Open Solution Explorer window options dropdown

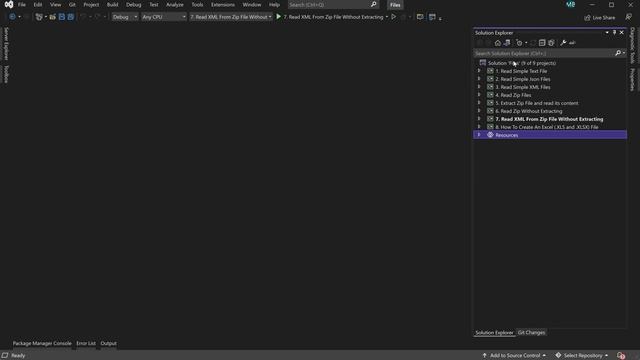click(x=607, y=32)
